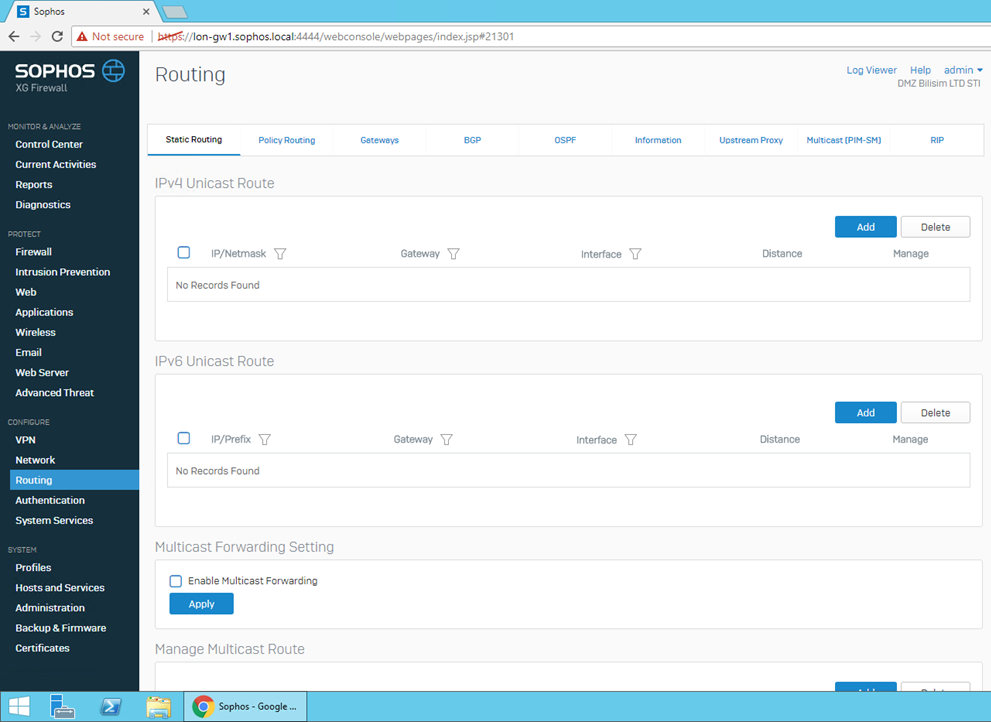Tick the IPv6 select-all checkbox

pyautogui.click(x=184, y=439)
